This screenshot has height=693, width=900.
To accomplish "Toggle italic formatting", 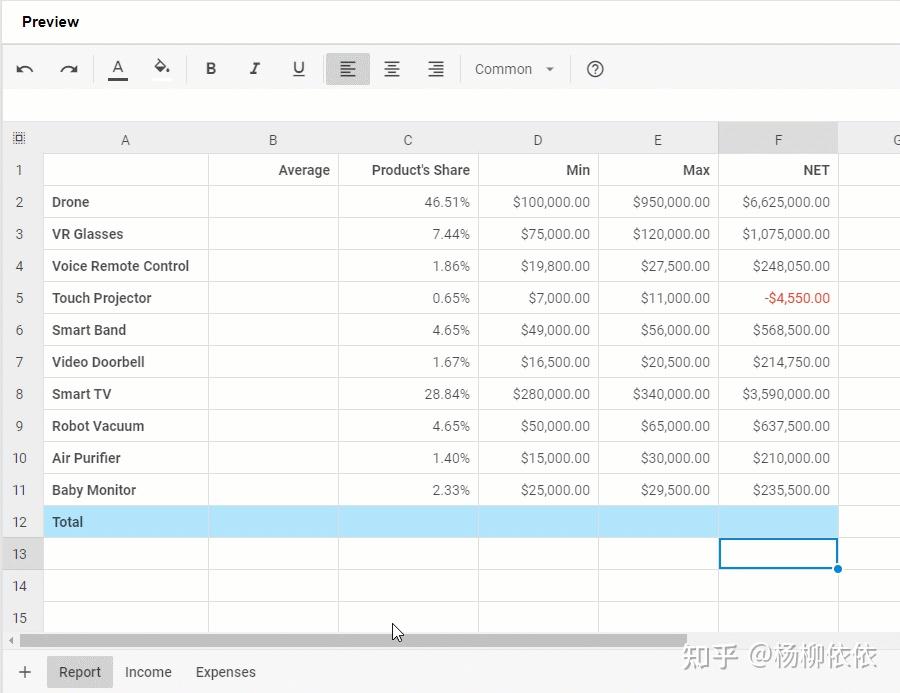I will click(x=255, y=68).
